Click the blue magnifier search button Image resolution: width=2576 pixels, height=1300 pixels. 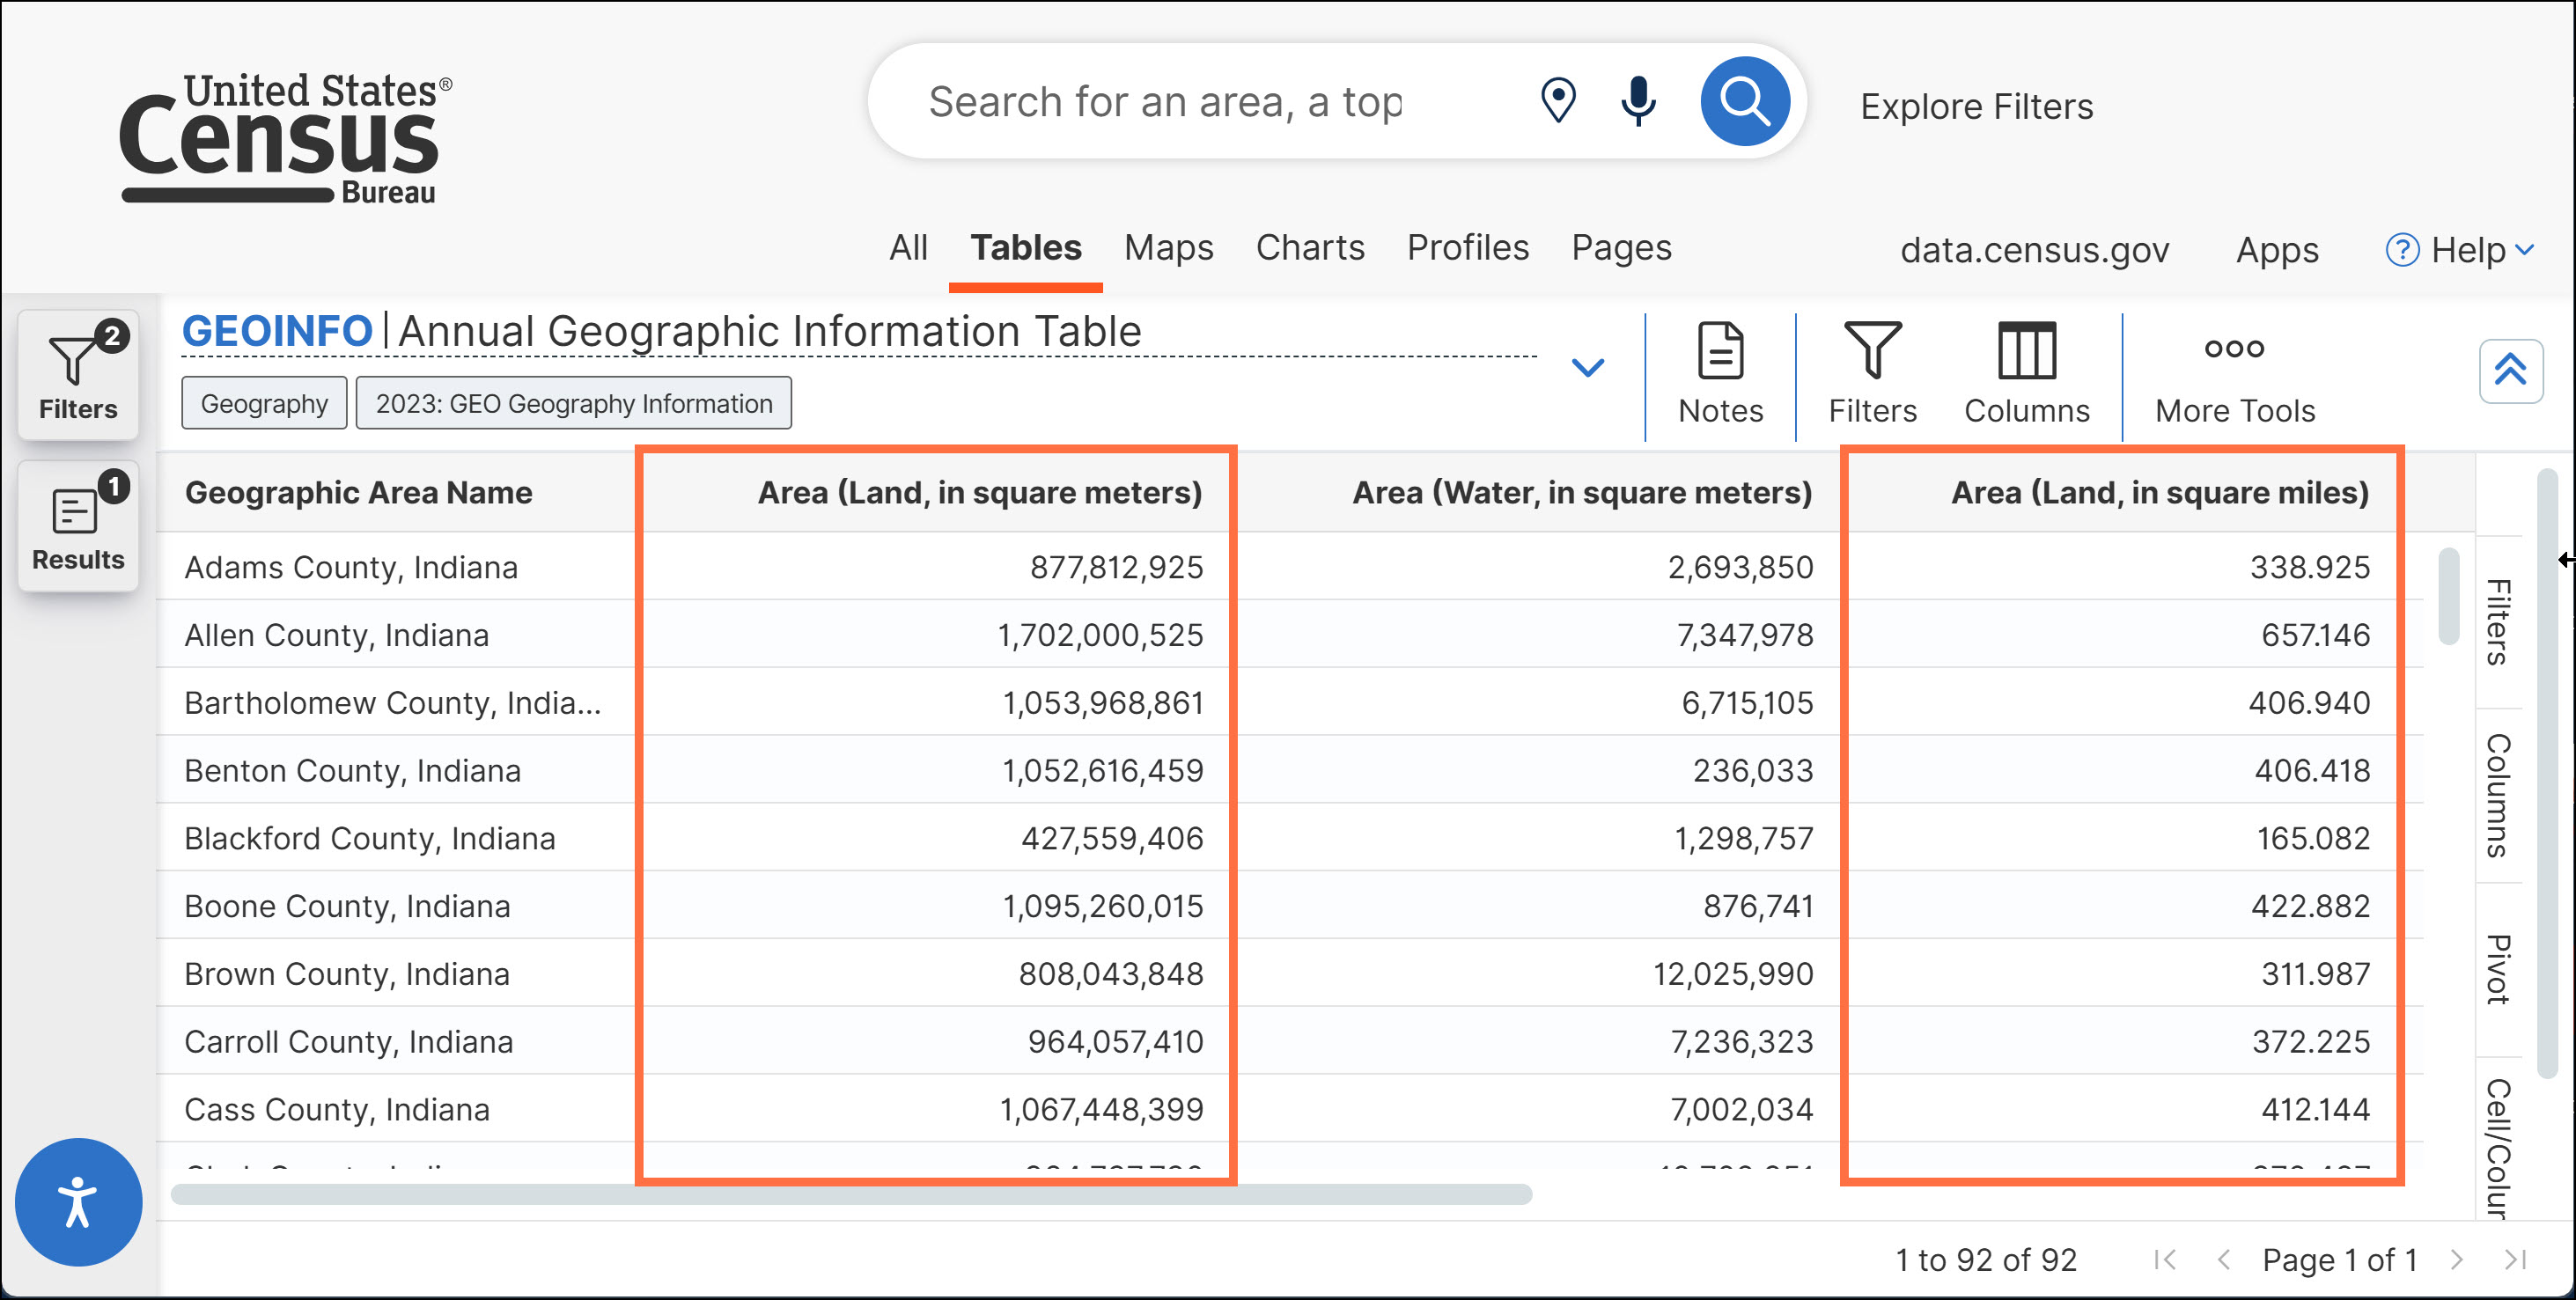[x=1744, y=101]
